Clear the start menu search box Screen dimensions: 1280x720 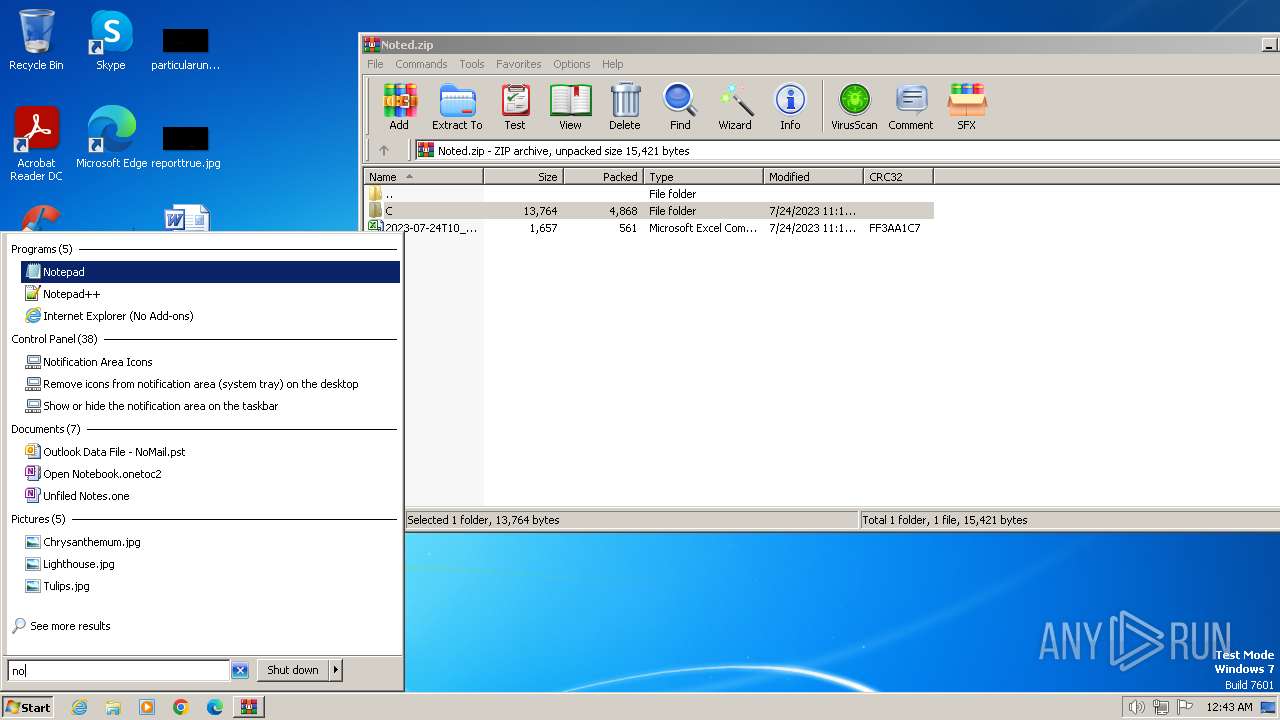(x=240, y=671)
